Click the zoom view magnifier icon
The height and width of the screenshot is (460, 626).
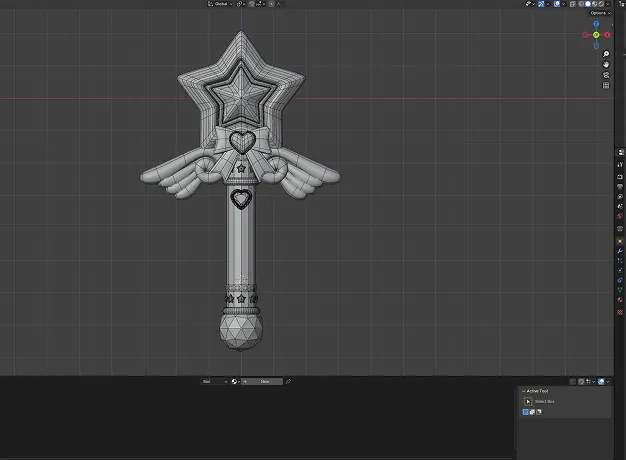click(606, 54)
